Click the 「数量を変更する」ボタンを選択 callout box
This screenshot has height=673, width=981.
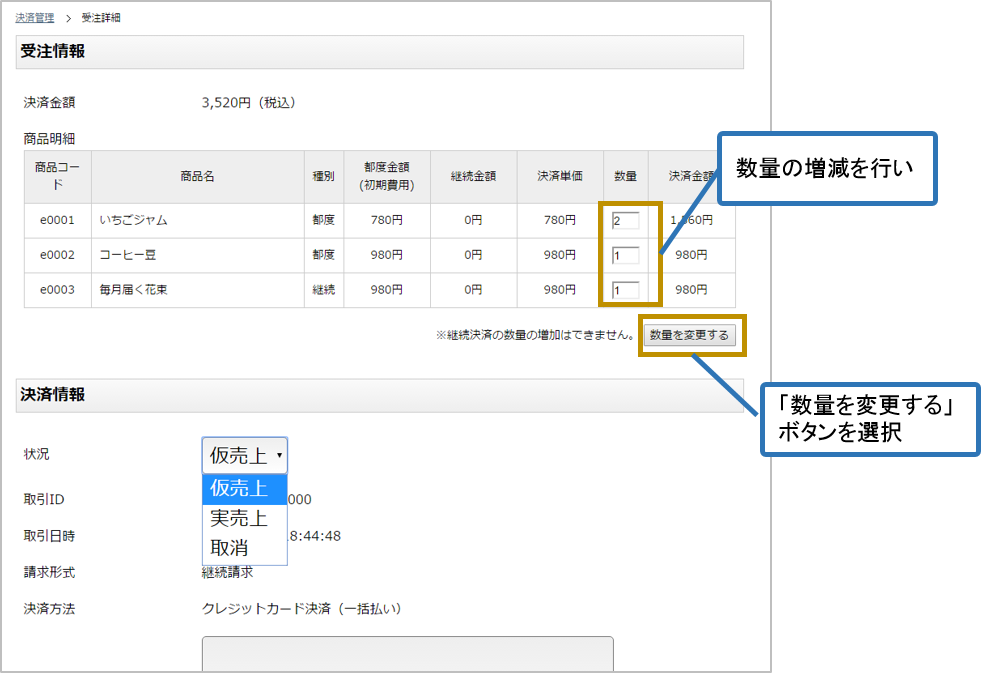point(867,419)
